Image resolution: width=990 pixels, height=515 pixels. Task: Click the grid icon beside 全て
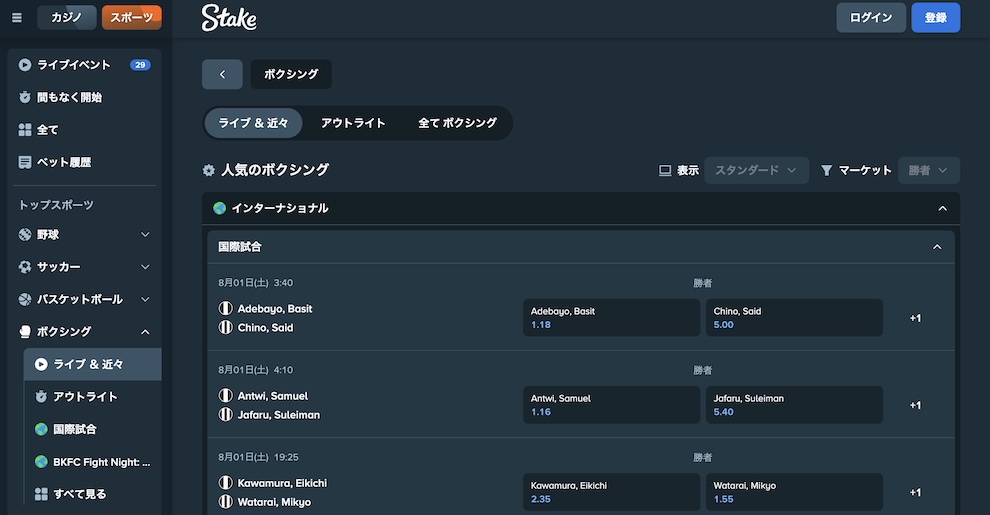point(25,129)
